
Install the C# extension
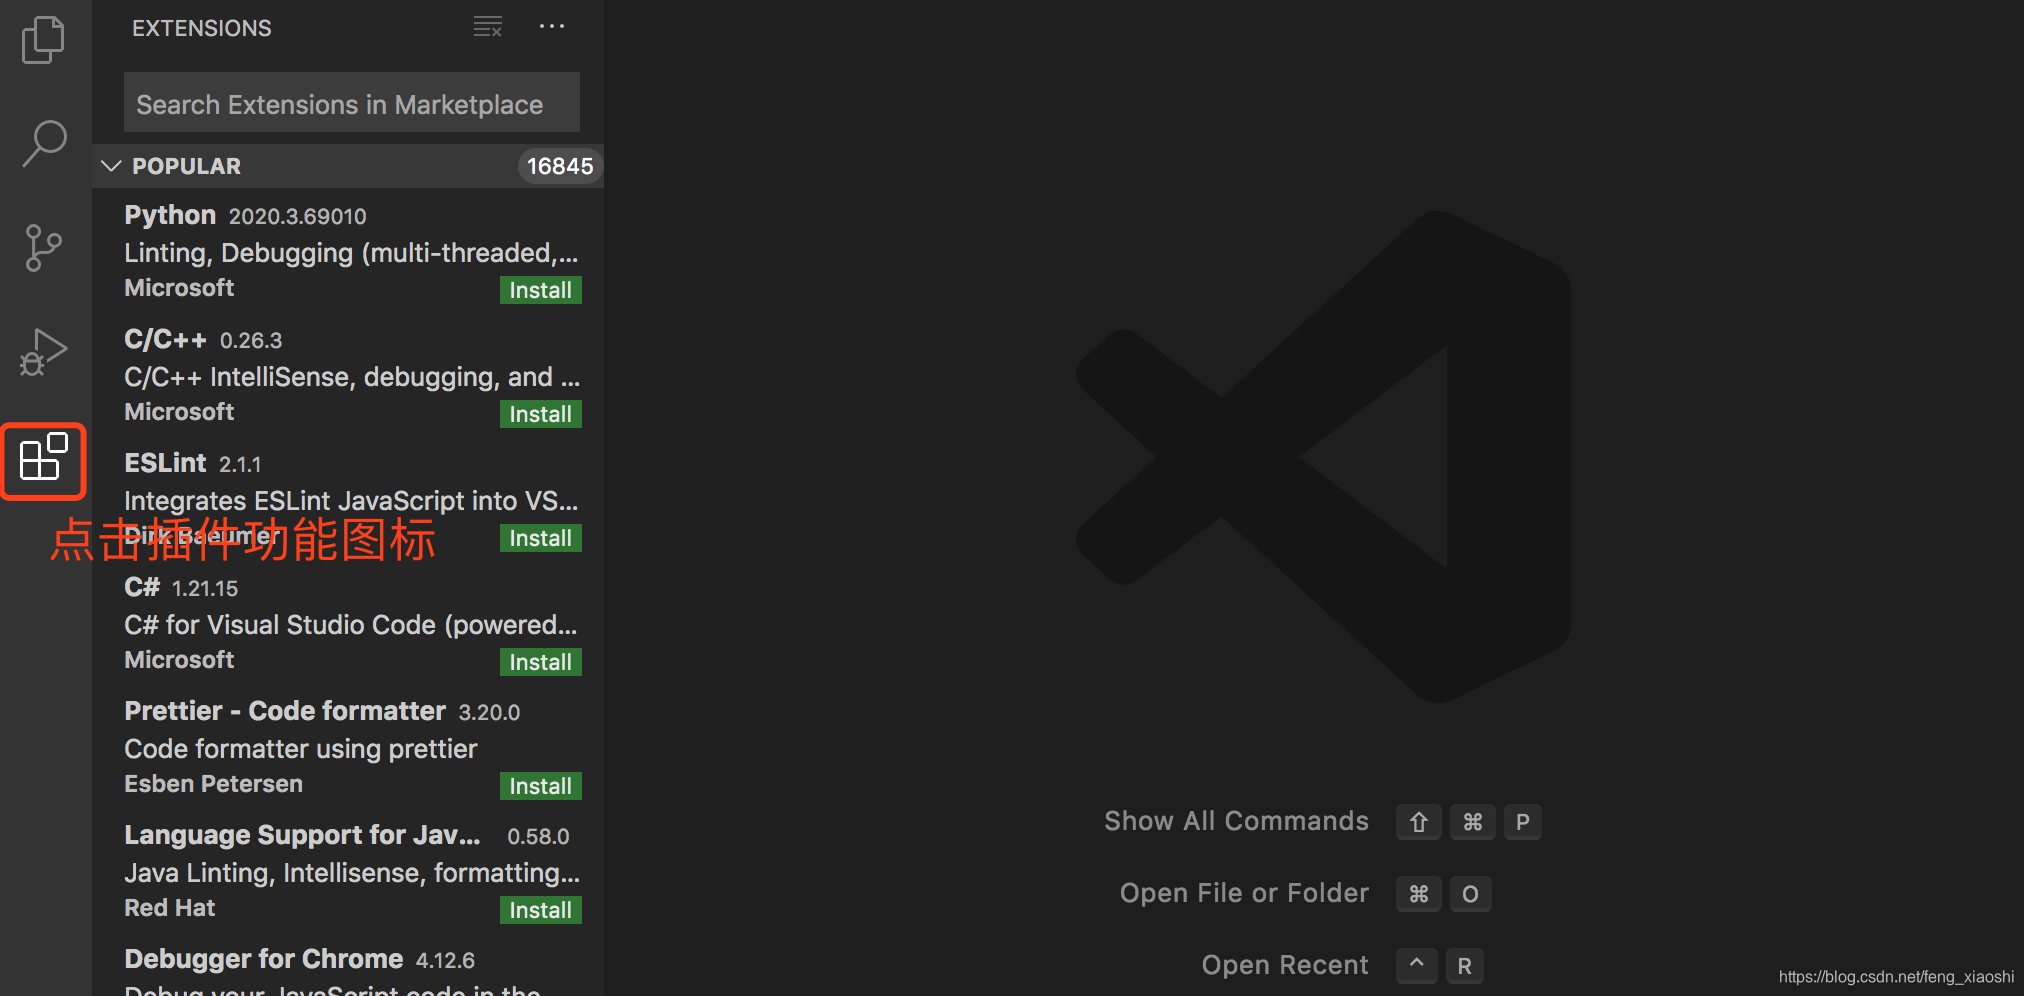click(x=540, y=662)
